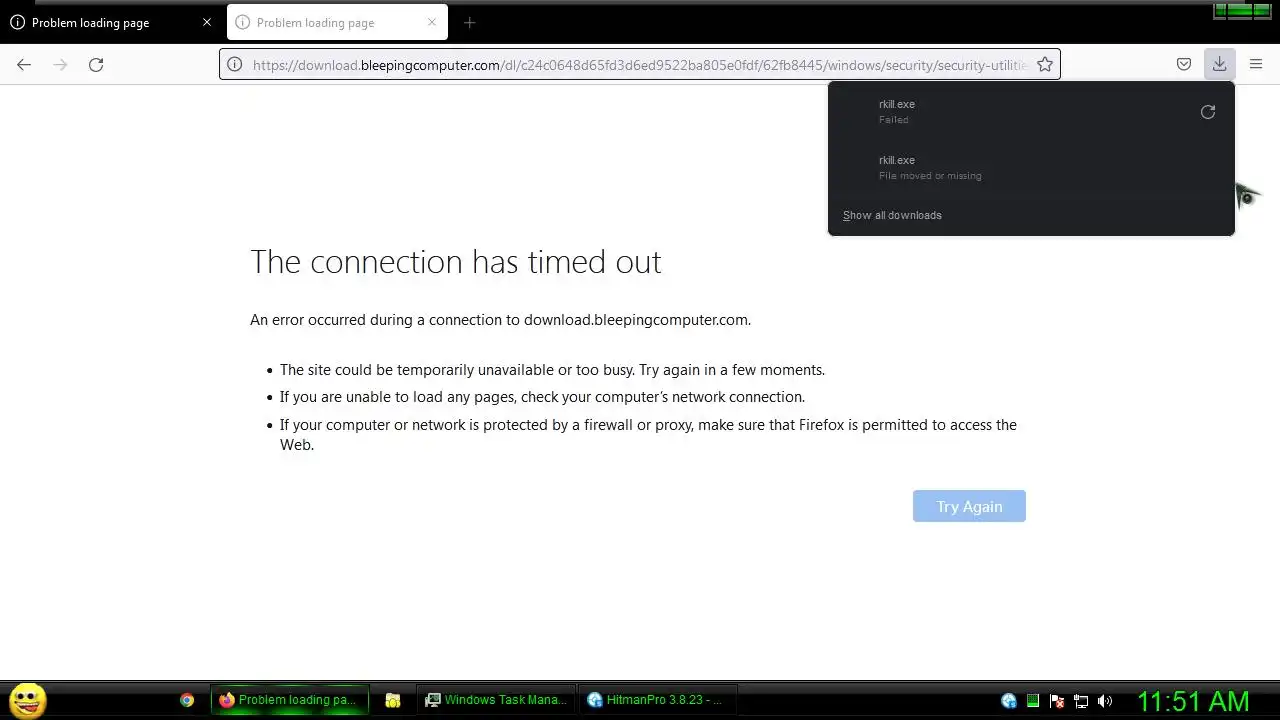The image size is (1280, 720).
Task: Open the folder icon on taskbar
Action: 393,700
